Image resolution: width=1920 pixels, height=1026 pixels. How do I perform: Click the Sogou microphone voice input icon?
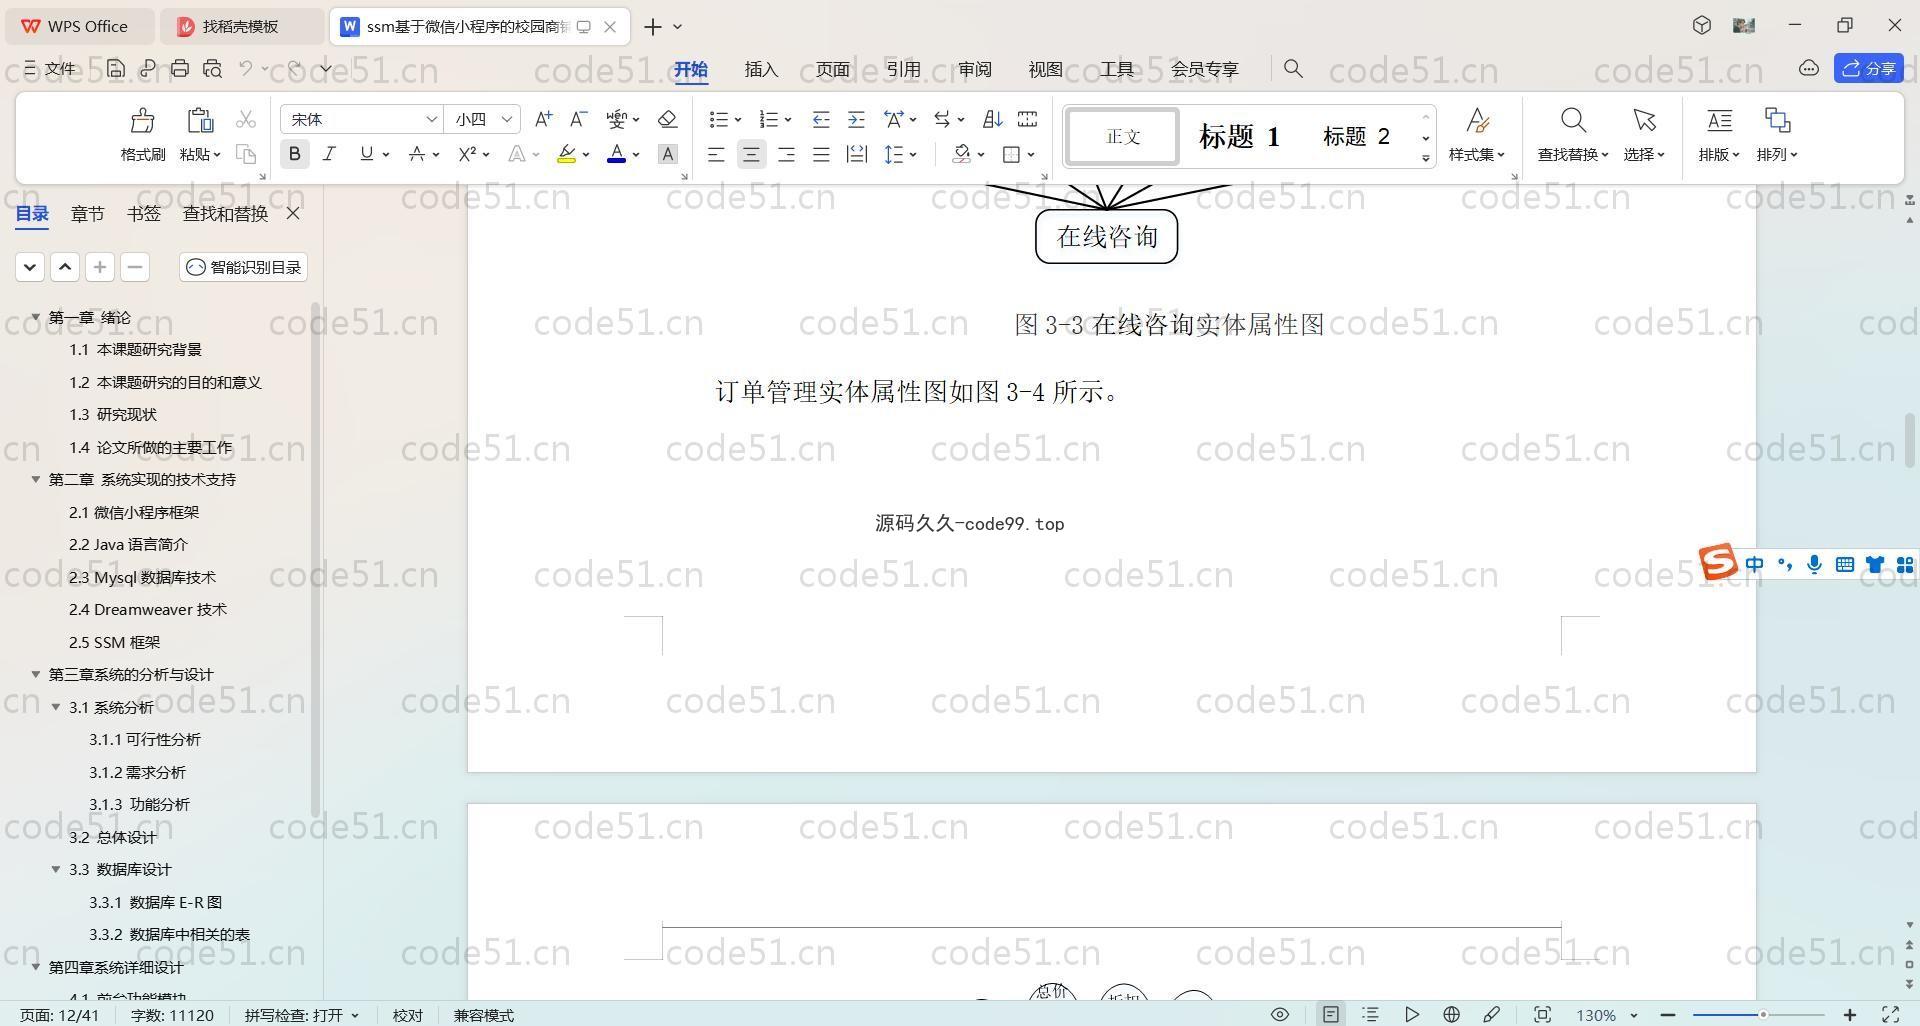pyautogui.click(x=1814, y=565)
